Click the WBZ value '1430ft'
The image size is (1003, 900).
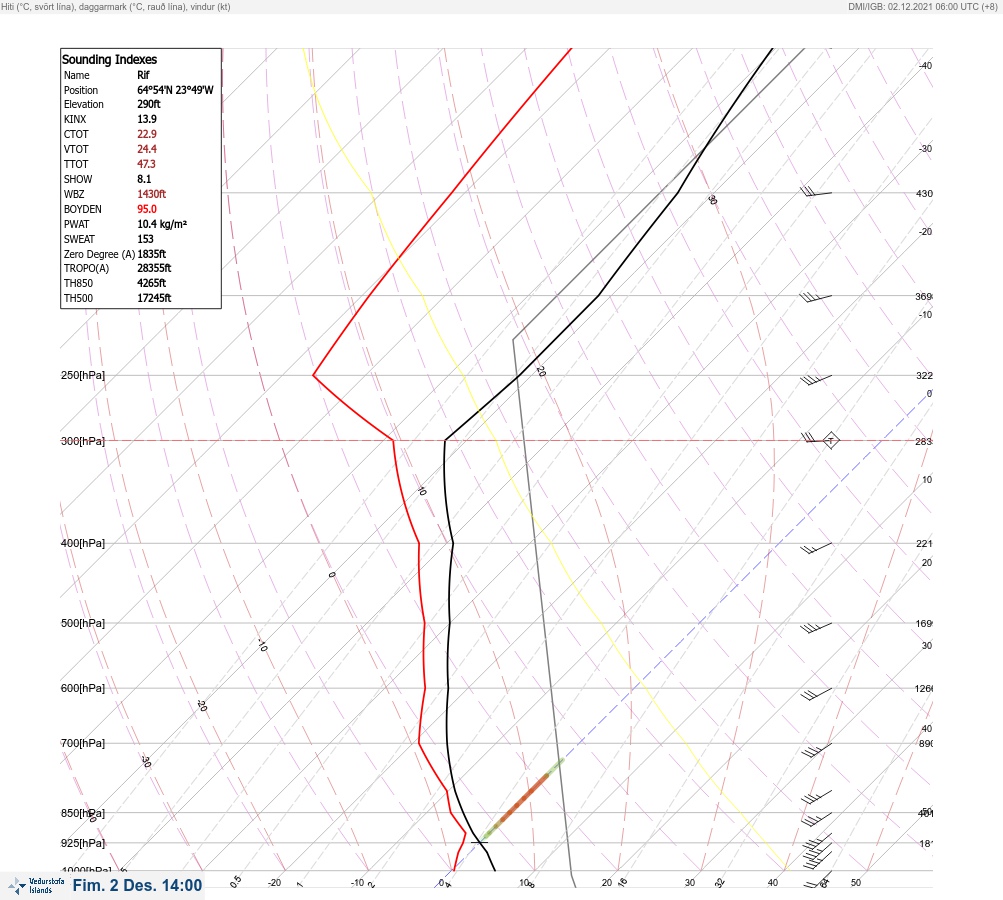coord(152,194)
